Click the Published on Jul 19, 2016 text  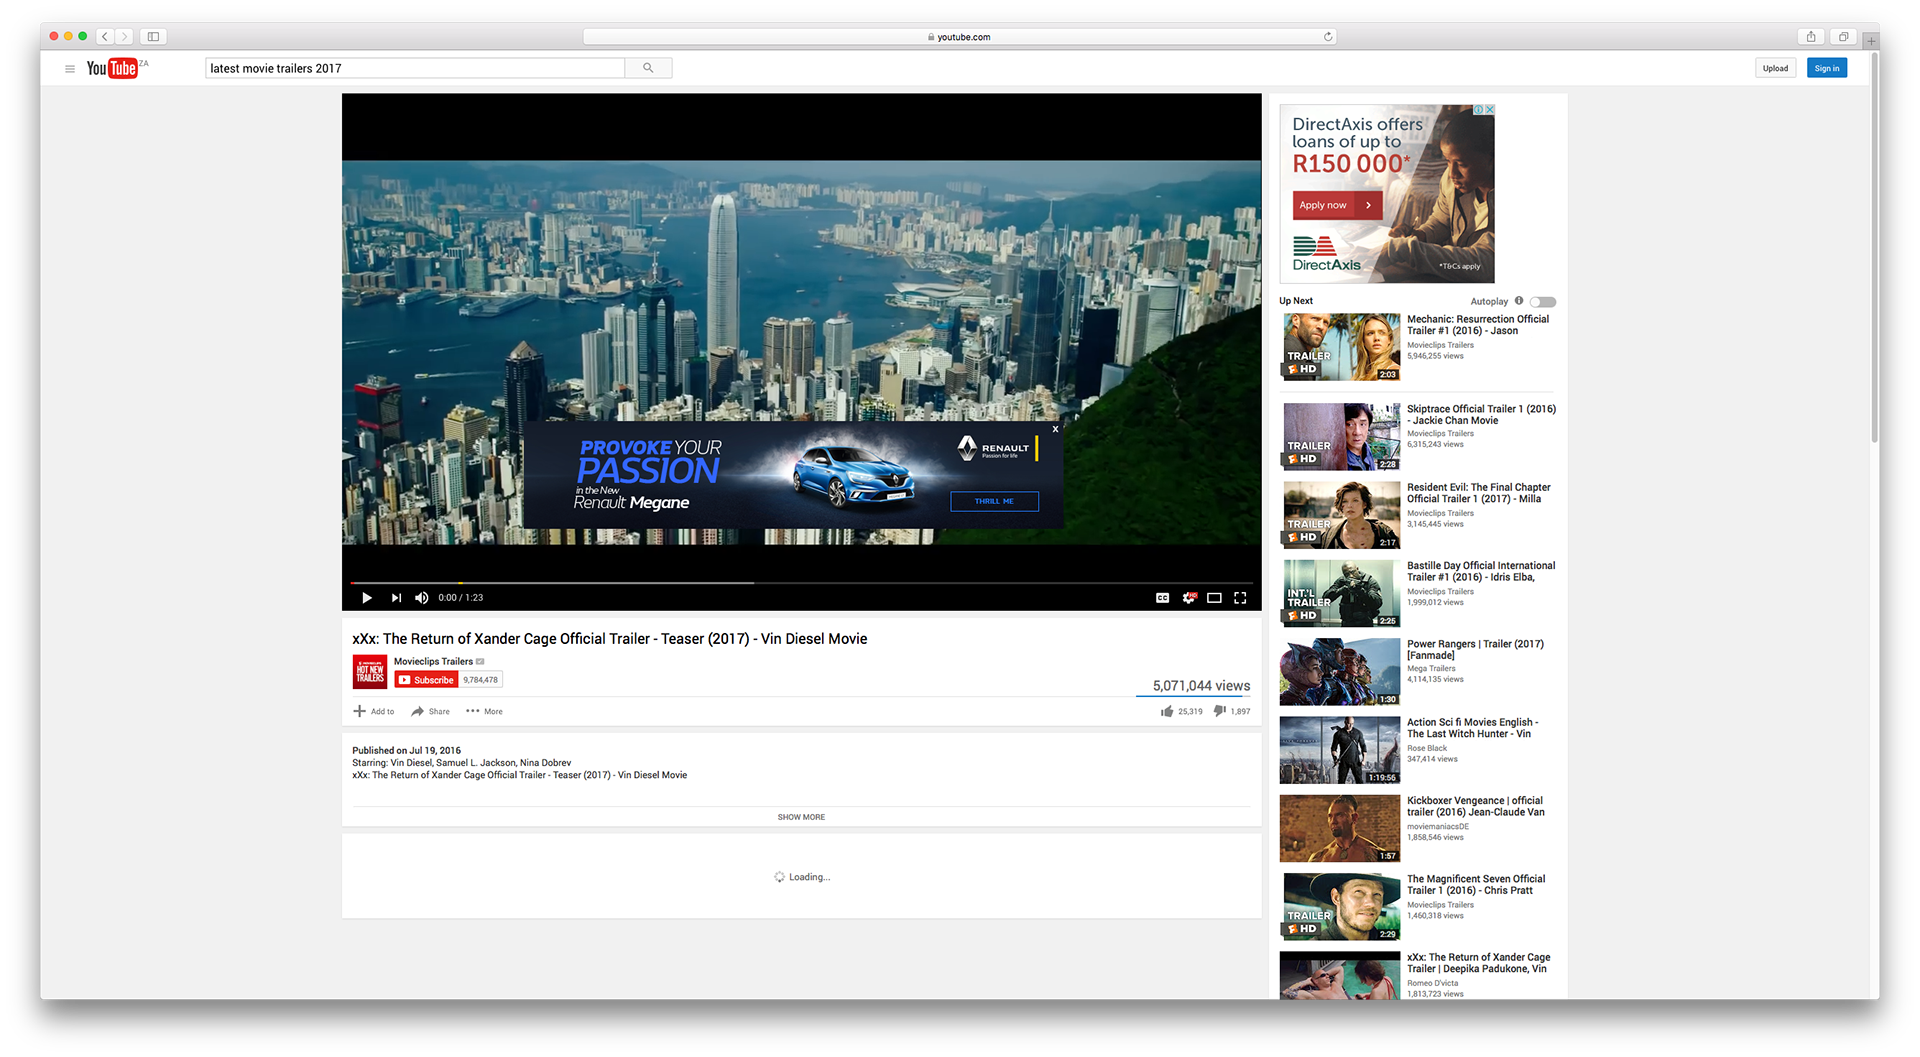406,751
